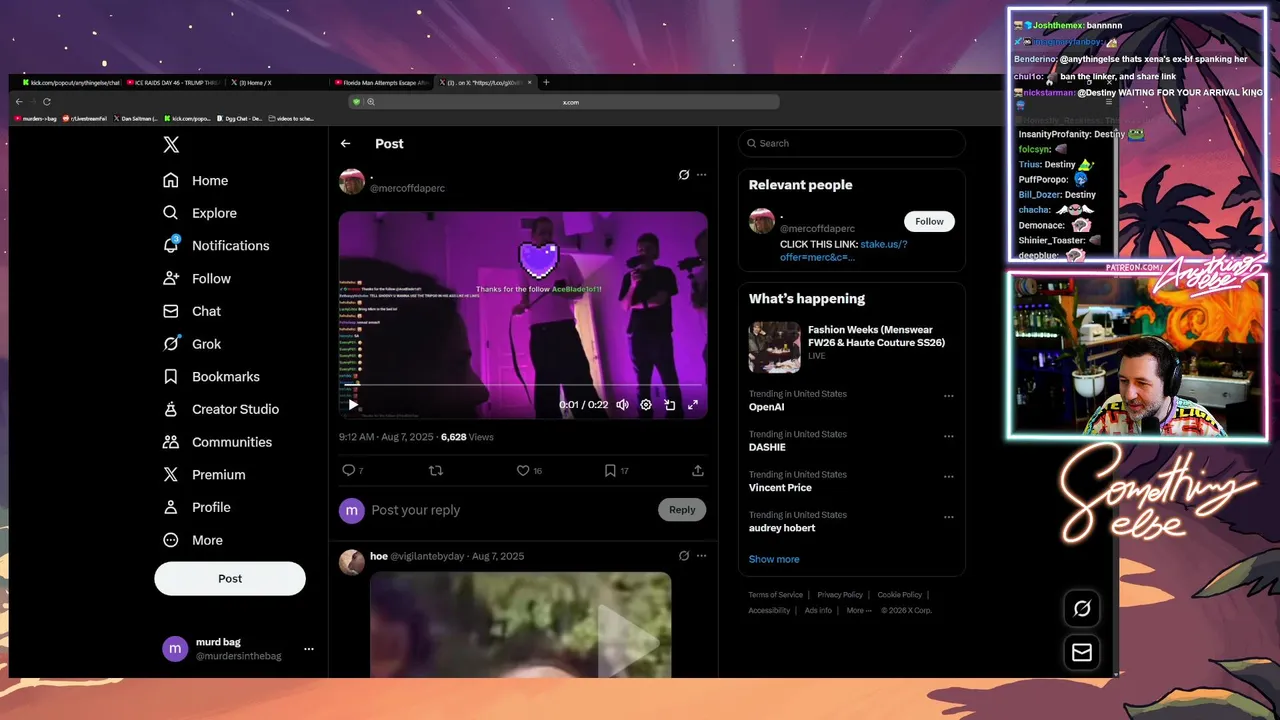
Task: Open Terms of Service link
Action: (776, 595)
